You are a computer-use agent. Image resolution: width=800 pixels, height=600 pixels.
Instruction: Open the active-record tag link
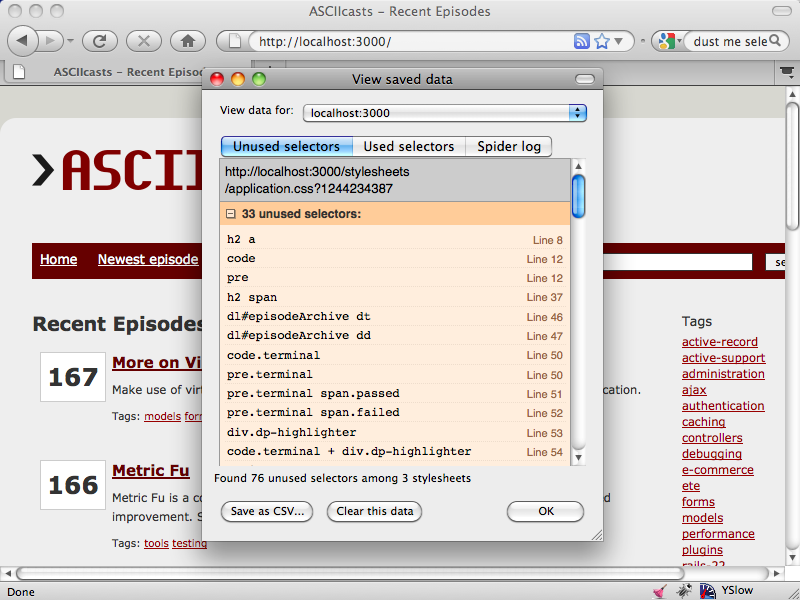(719, 342)
